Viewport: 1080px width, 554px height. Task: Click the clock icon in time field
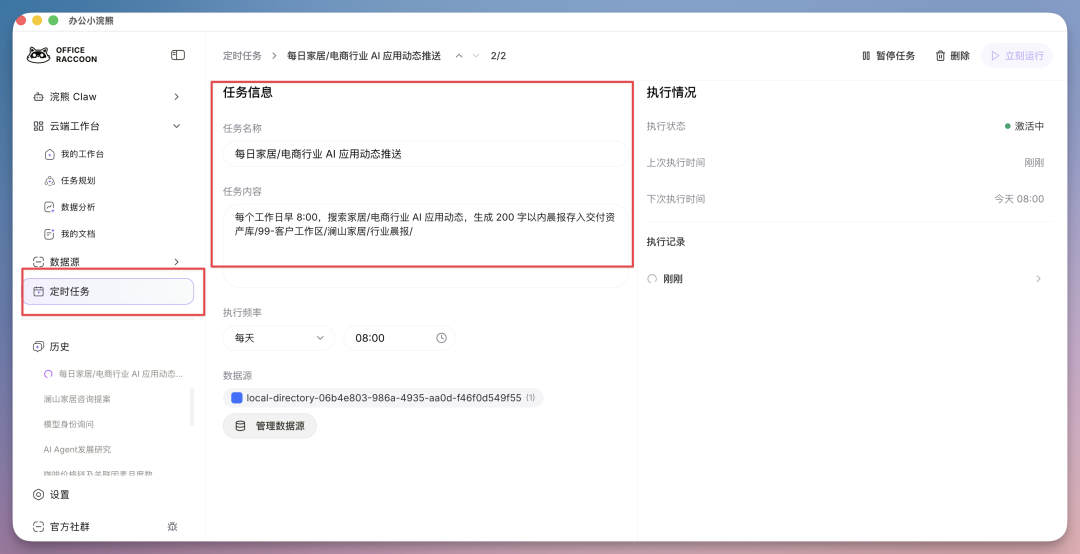click(x=442, y=338)
